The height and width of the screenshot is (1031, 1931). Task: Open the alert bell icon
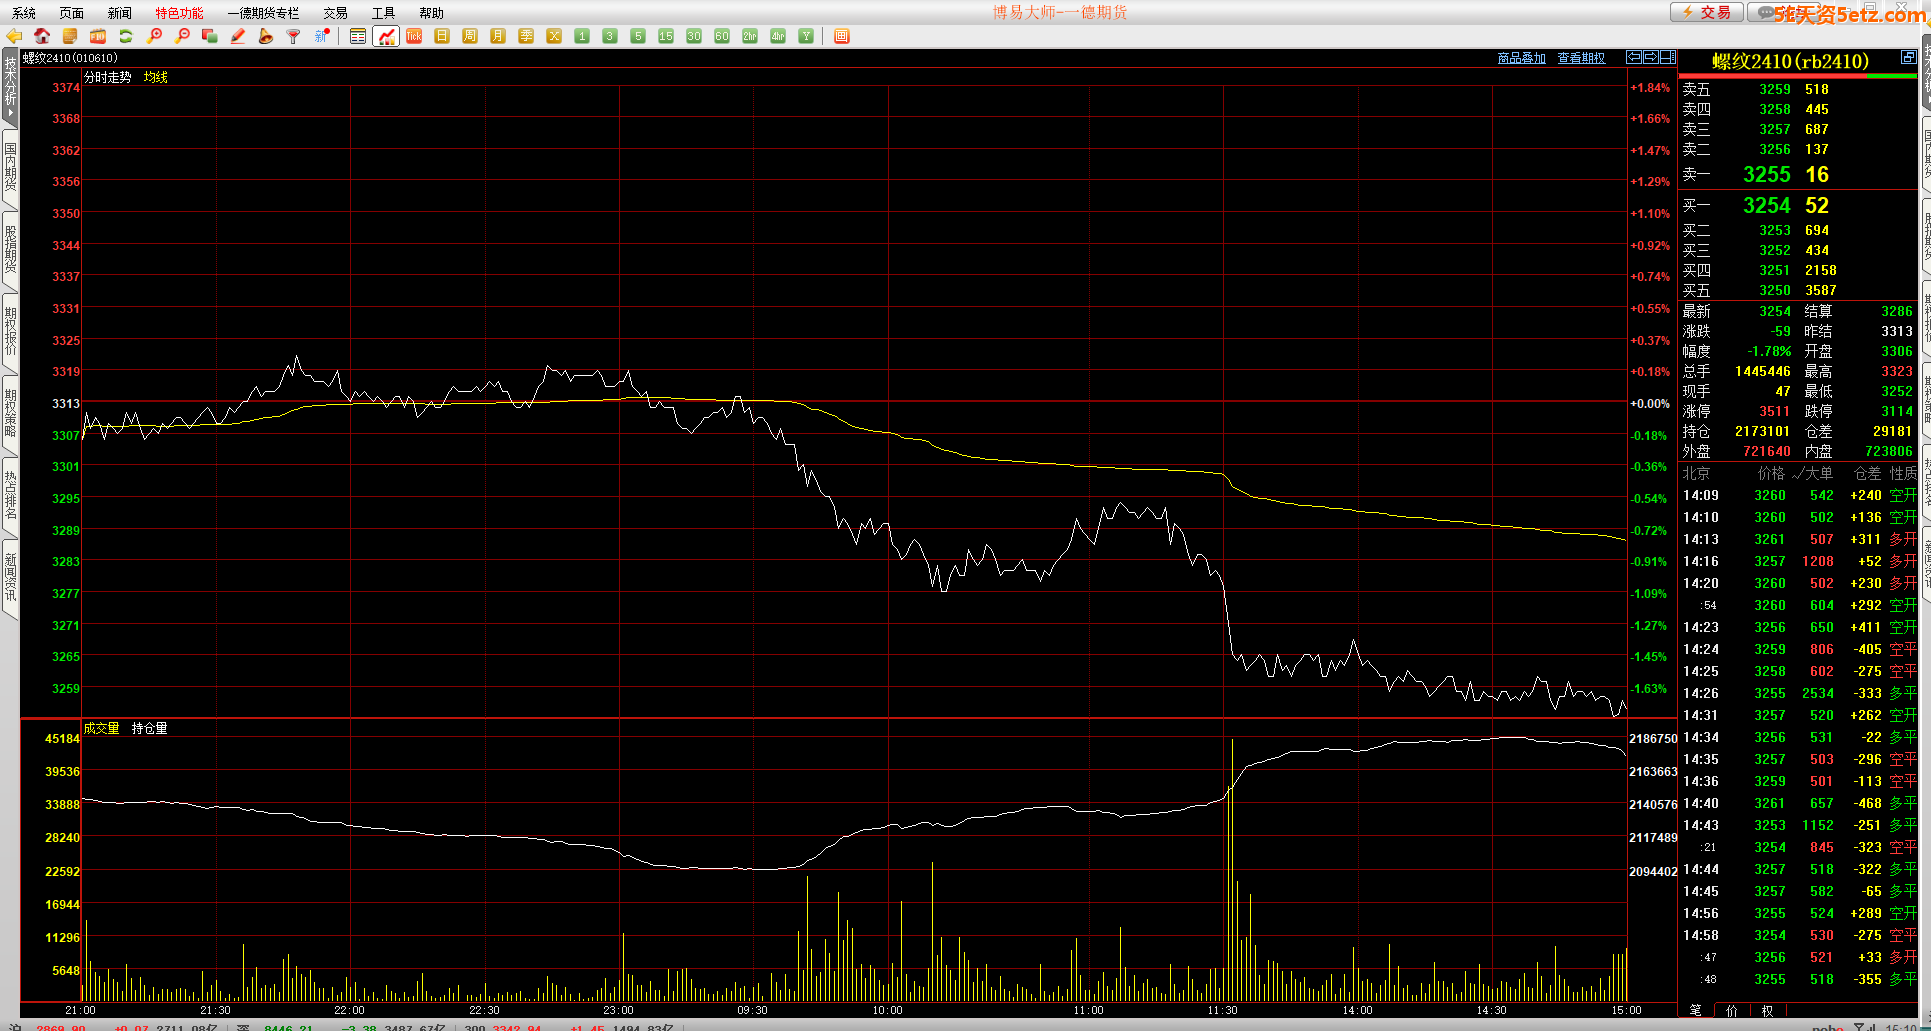coord(265,36)
